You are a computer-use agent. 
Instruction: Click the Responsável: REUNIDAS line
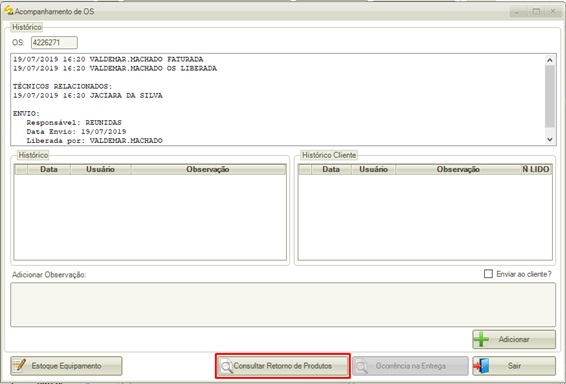coord(74,122)
